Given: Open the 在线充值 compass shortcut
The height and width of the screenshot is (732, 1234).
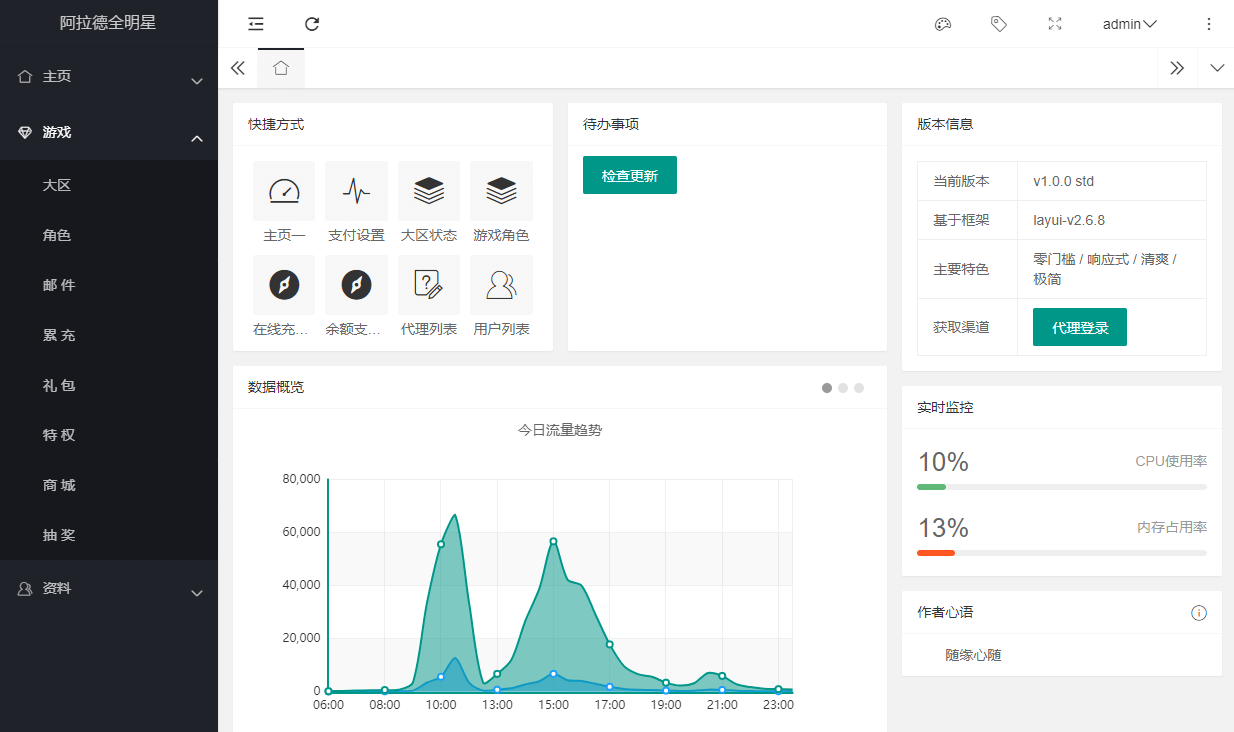Looking at the screenshot, I should (x=284, y=297).
